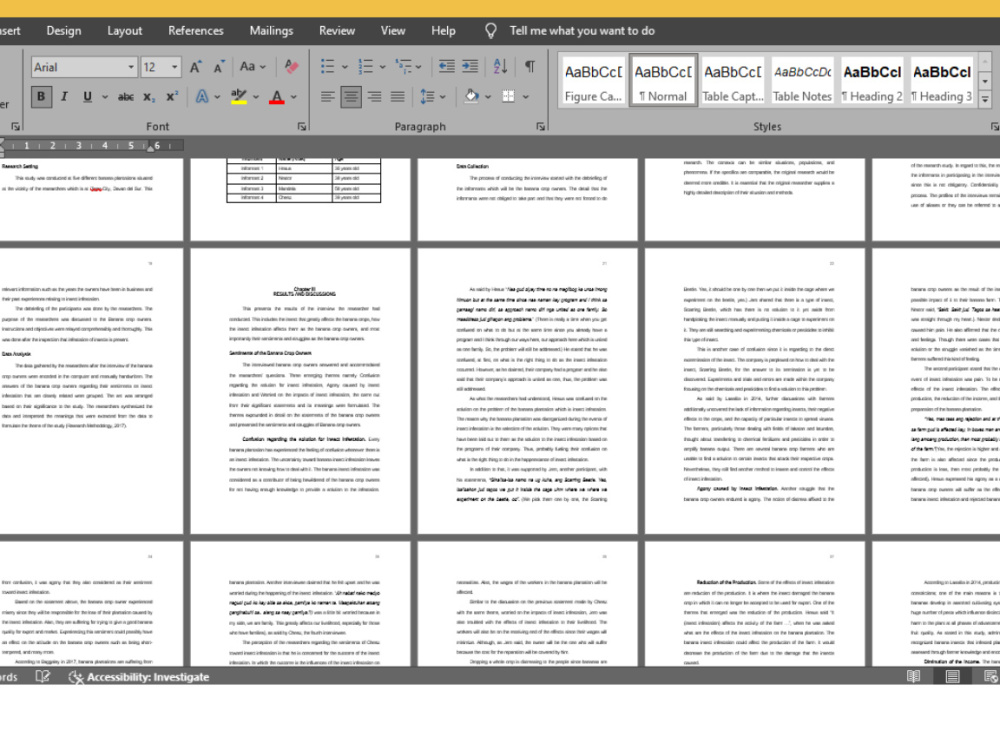Click the page containing the informants table

(x=300, y=199)
